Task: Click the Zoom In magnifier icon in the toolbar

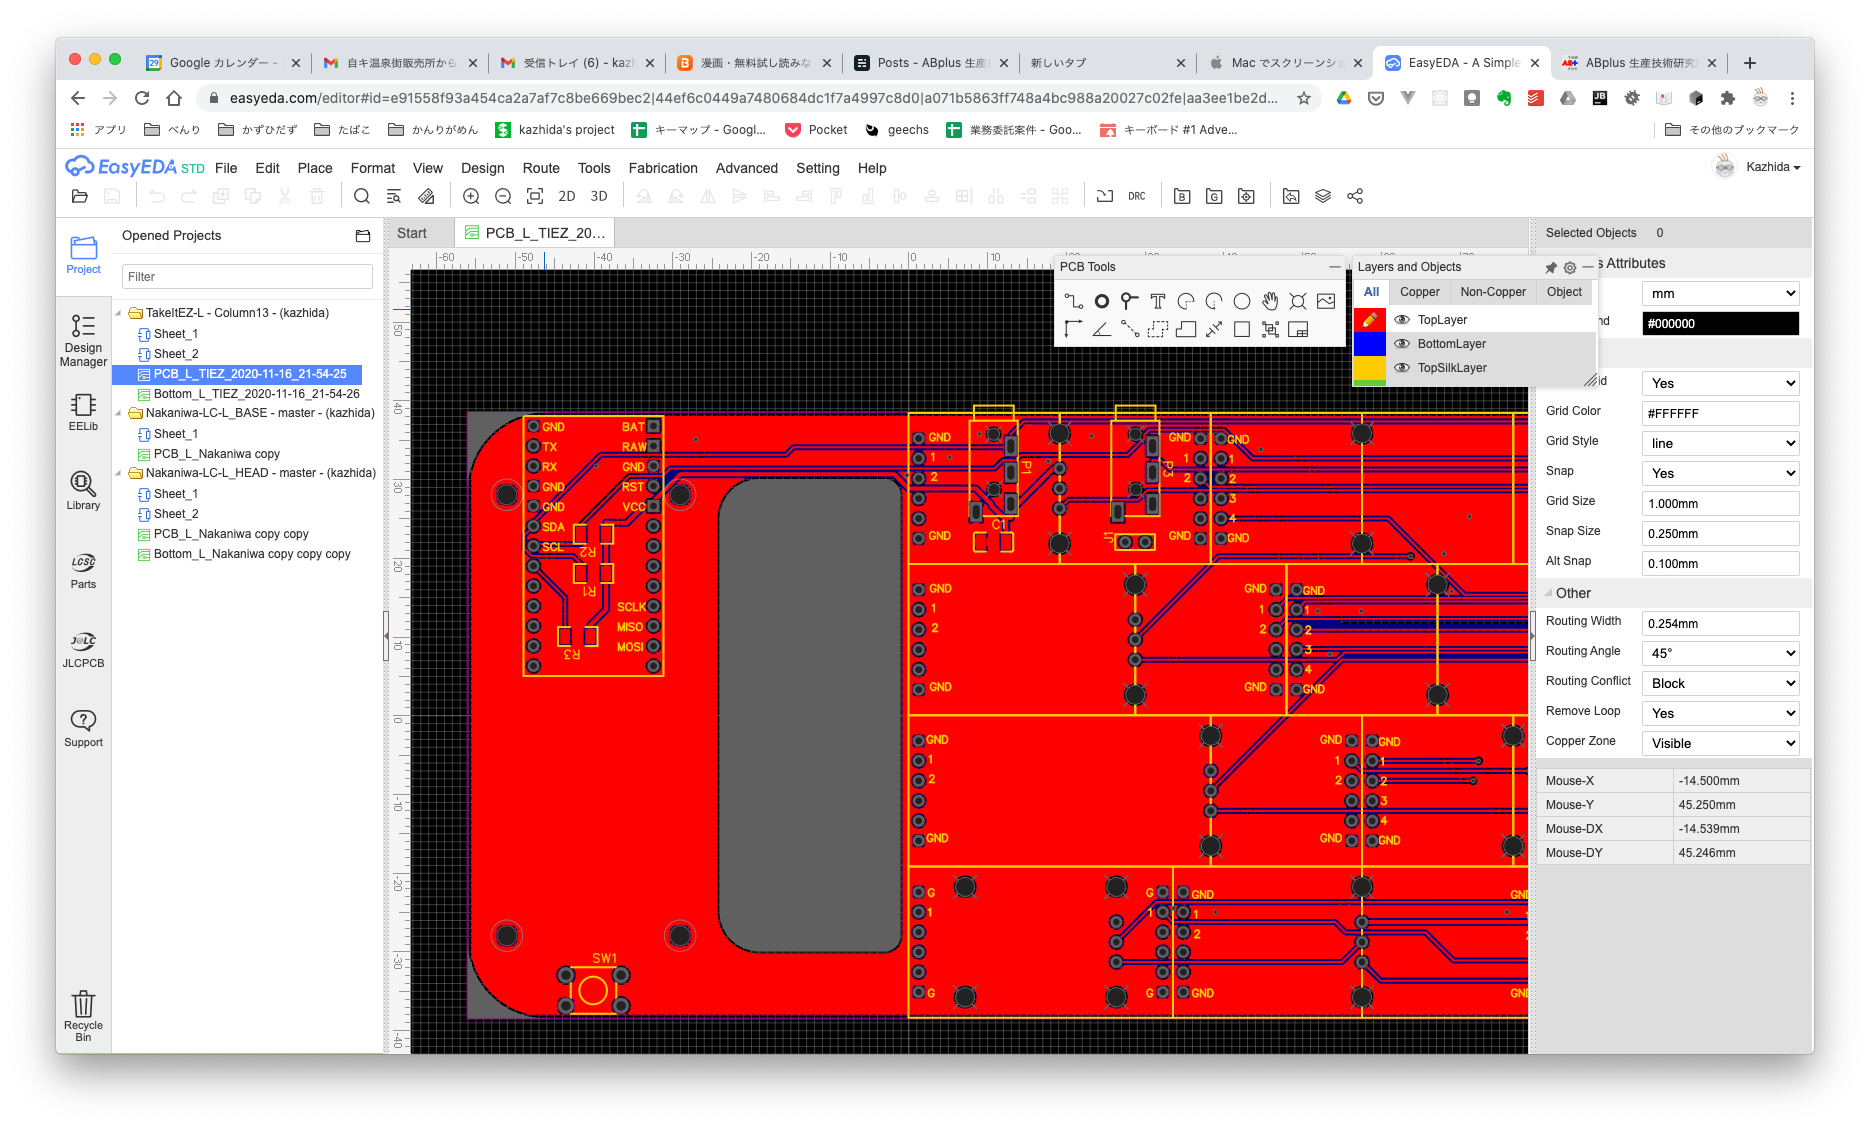Action: (471, 196)
